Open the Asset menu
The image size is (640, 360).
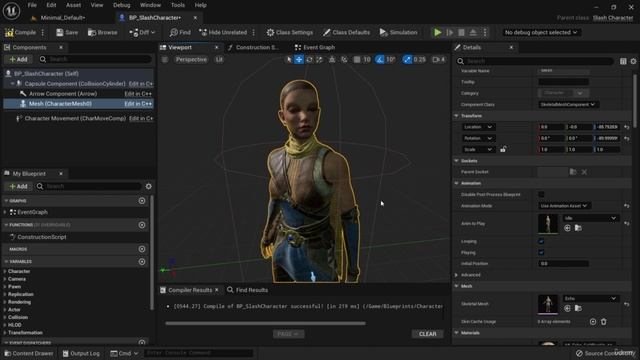pos(73,5)
